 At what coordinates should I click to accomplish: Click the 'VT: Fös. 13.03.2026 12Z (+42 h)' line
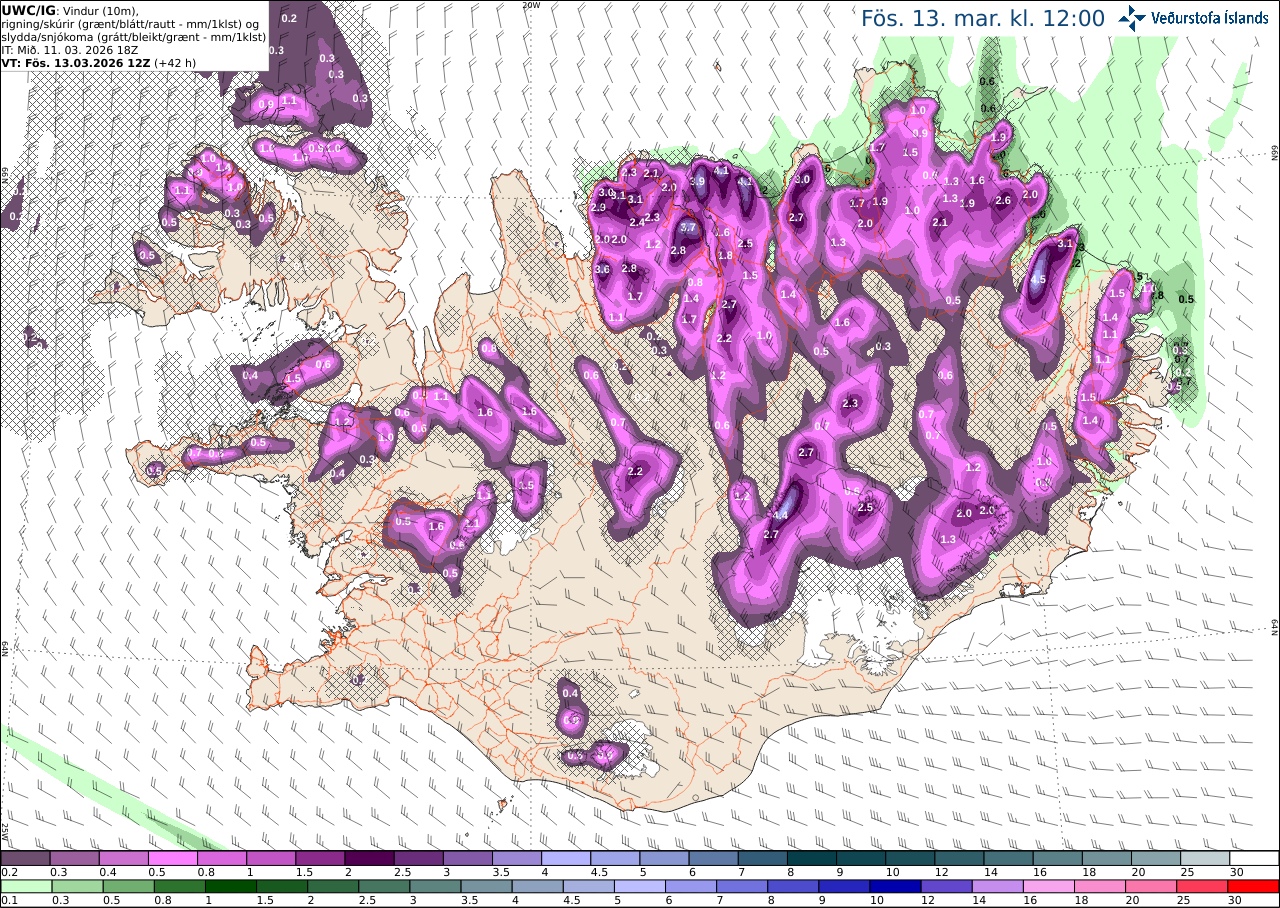pos(99,62)
